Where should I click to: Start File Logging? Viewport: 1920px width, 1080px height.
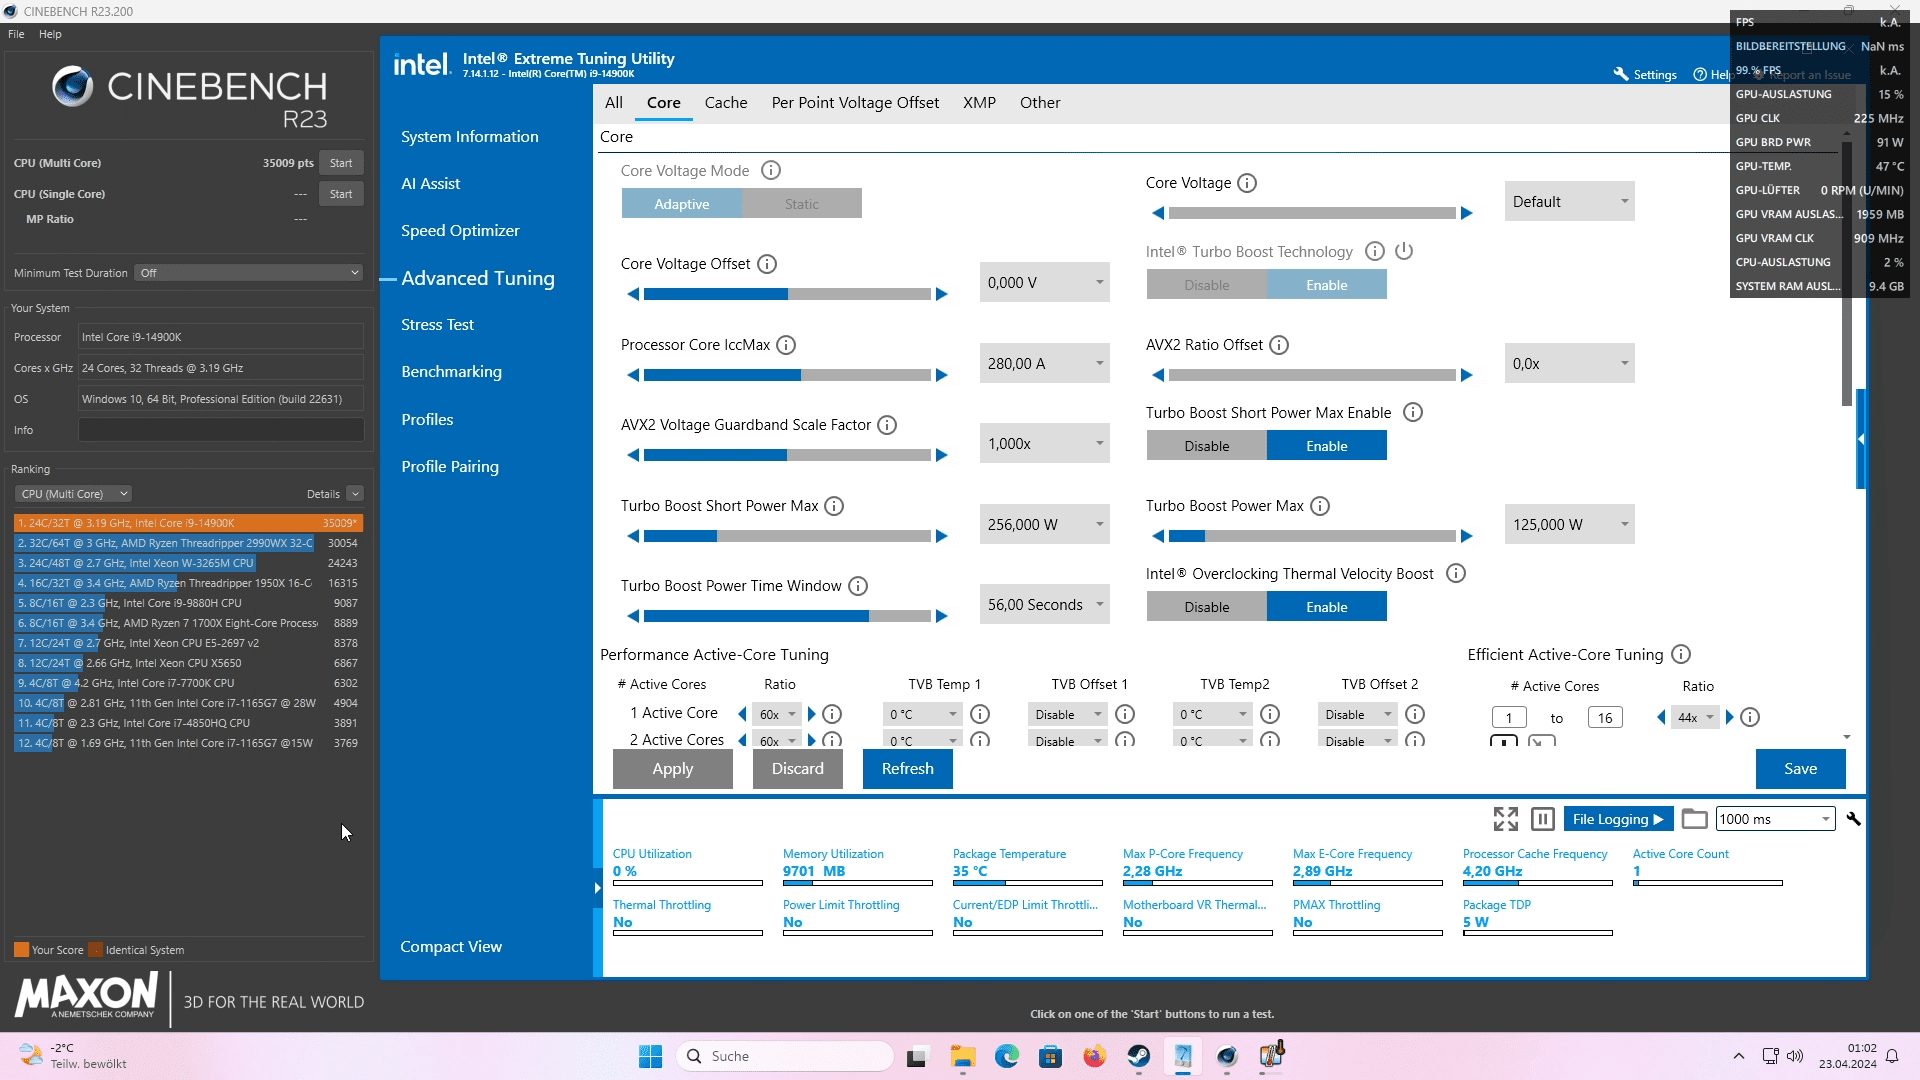pyautogui.click(x=1618, y=819)
